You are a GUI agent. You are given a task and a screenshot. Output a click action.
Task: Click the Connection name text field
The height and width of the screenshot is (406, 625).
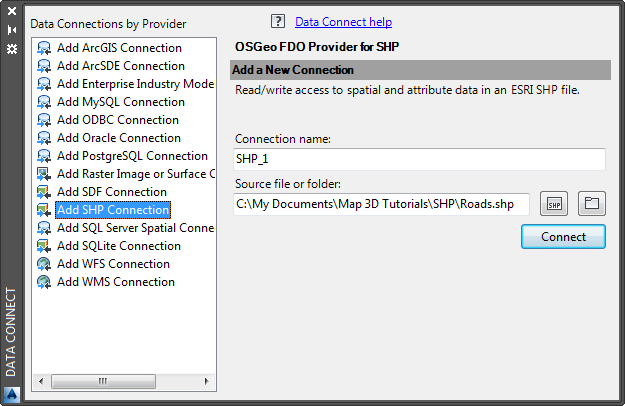point(419,159)
